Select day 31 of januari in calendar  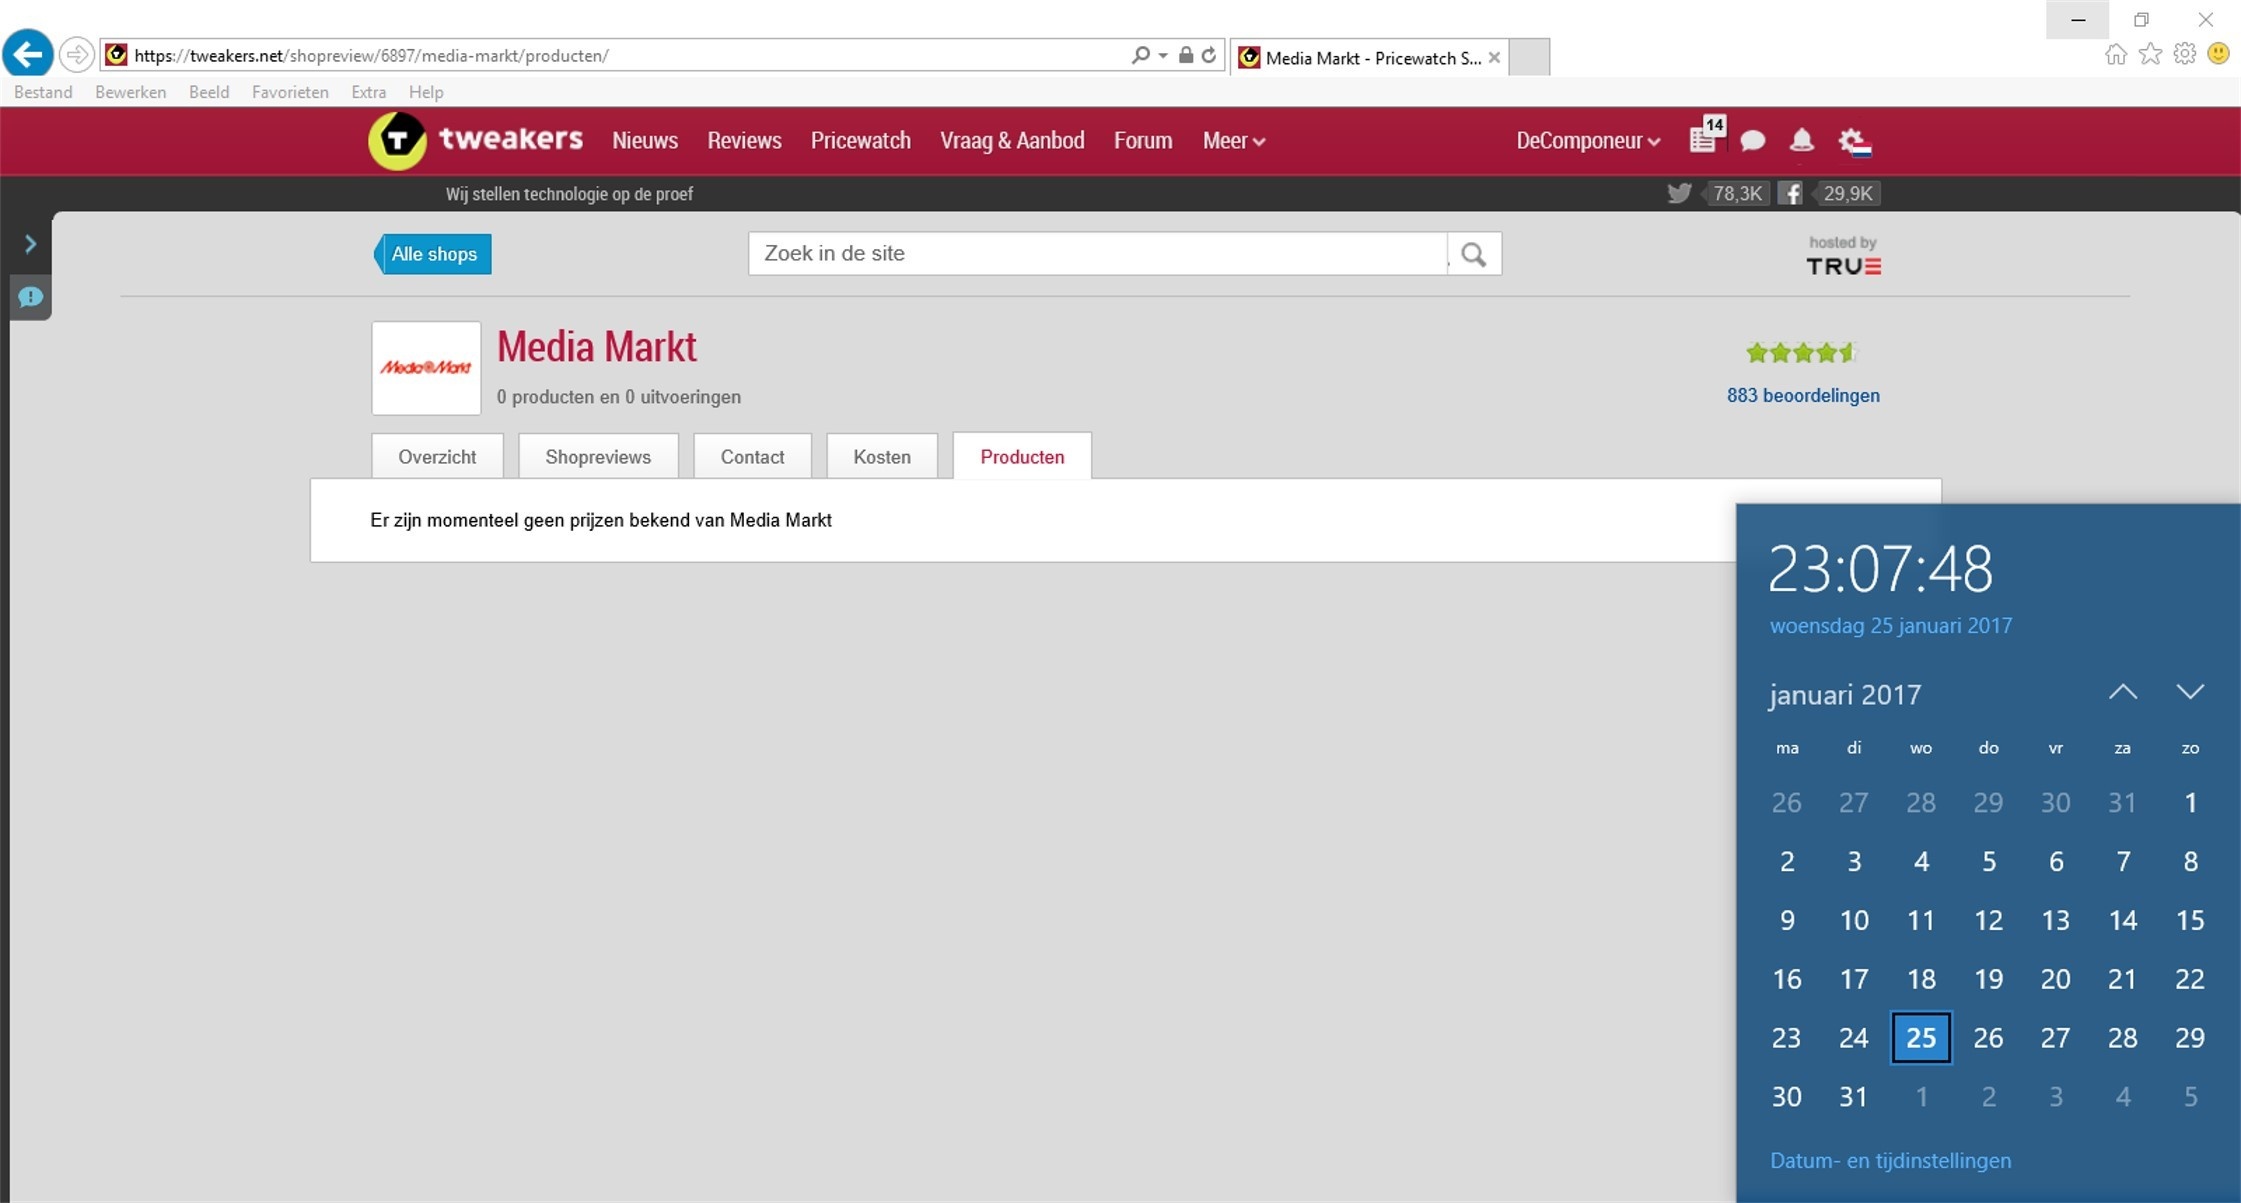coord(1854,1097)
